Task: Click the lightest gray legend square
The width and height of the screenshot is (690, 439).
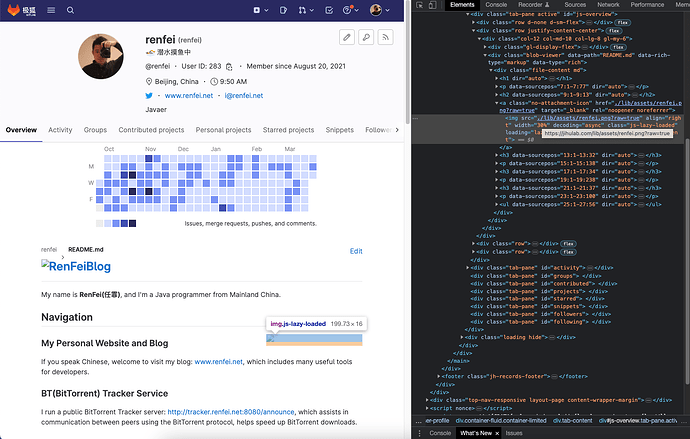Action: (99, 223)
